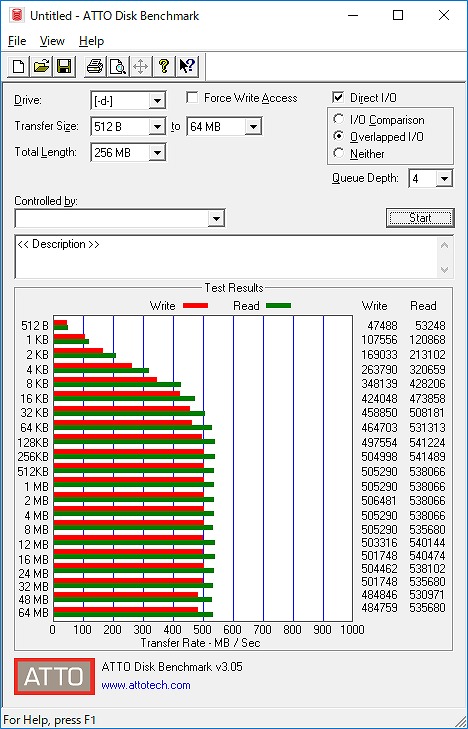Expand the Queue Depth dropdown

pyautogui.click(x=444, y=179)
